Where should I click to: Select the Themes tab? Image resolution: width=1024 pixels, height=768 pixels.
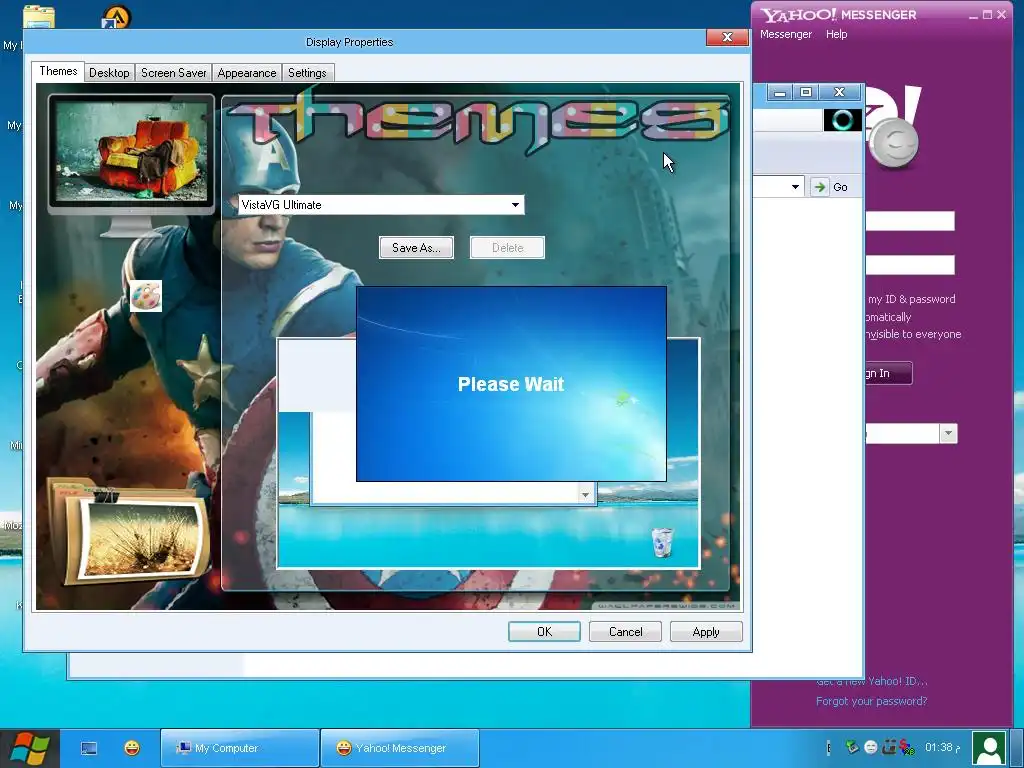point(58,71)
